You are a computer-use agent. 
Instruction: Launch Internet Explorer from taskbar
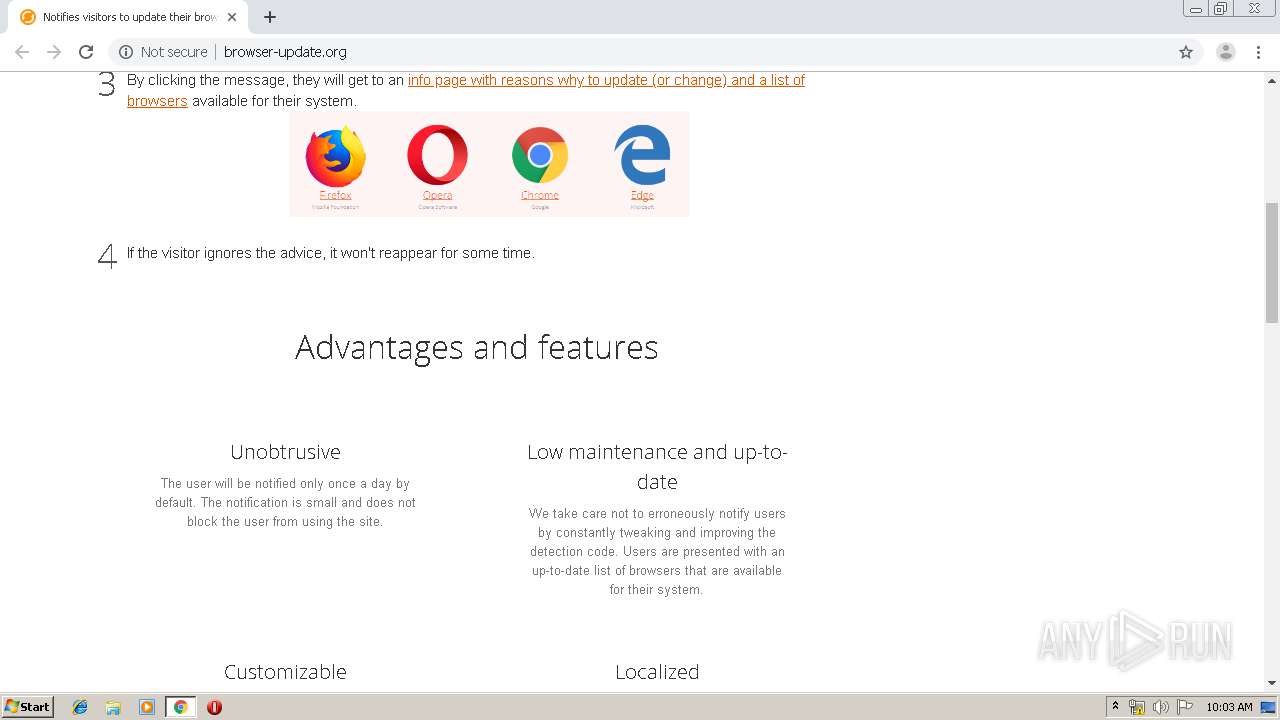(x=80, y=707)
